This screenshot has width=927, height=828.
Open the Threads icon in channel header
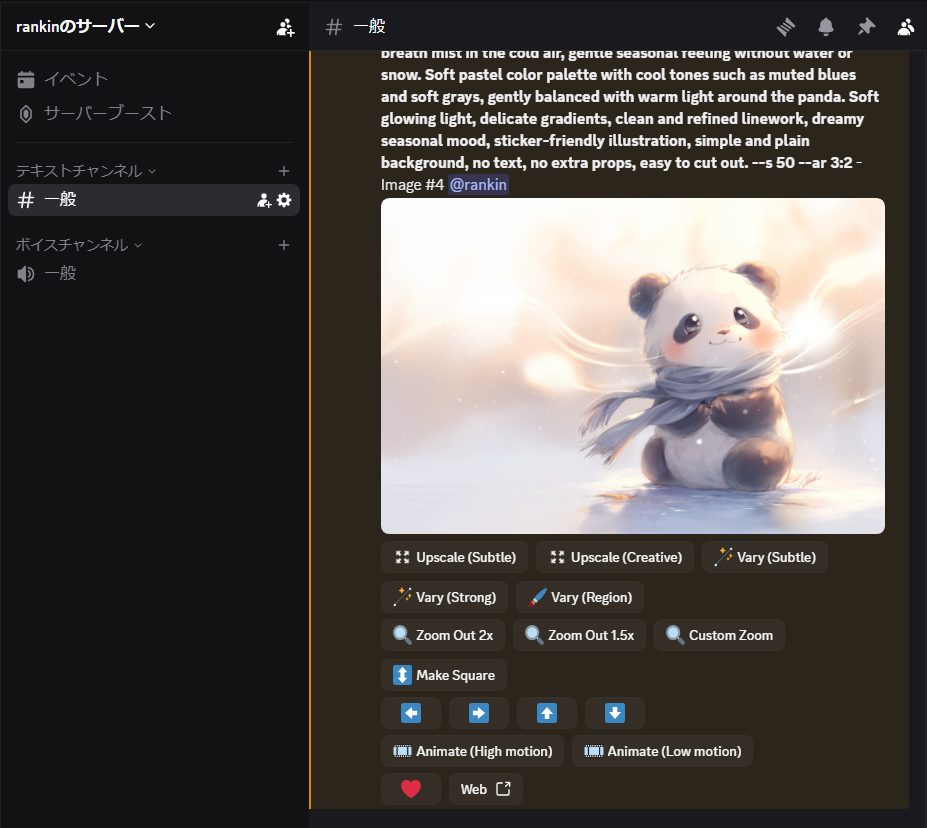(x=788, y=27)
